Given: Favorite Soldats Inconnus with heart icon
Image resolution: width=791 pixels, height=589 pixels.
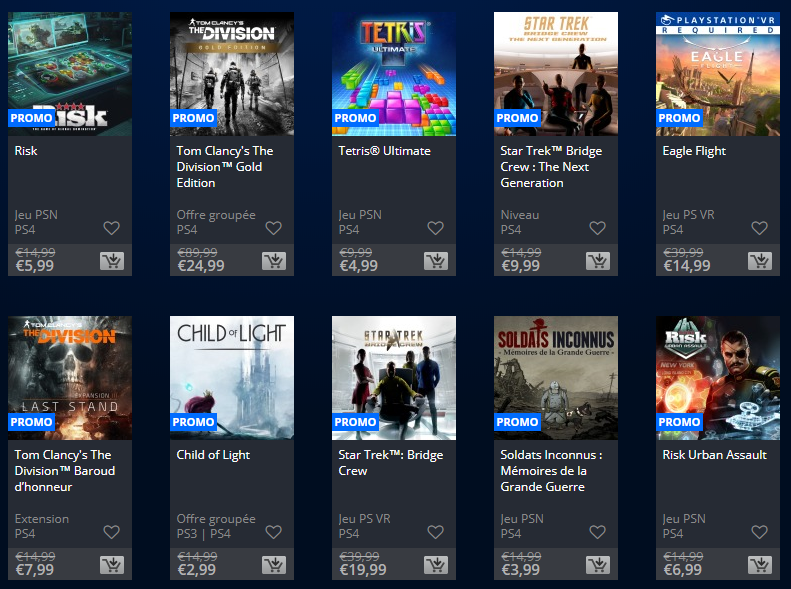Looking at the screenshot, I should [x=597, y=532].
